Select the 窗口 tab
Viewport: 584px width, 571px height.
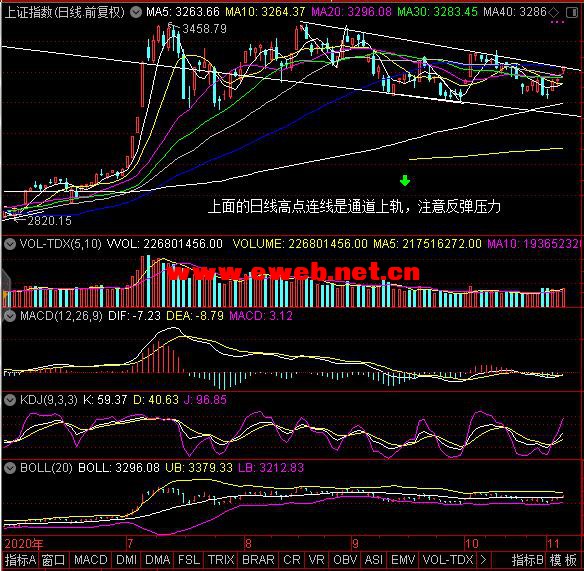tap(53, 560)
